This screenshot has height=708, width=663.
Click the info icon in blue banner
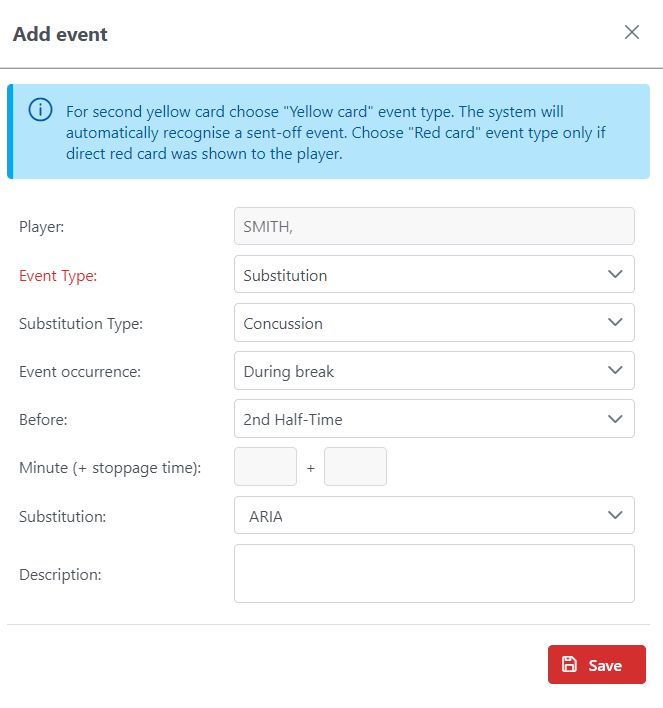point(40,110)
